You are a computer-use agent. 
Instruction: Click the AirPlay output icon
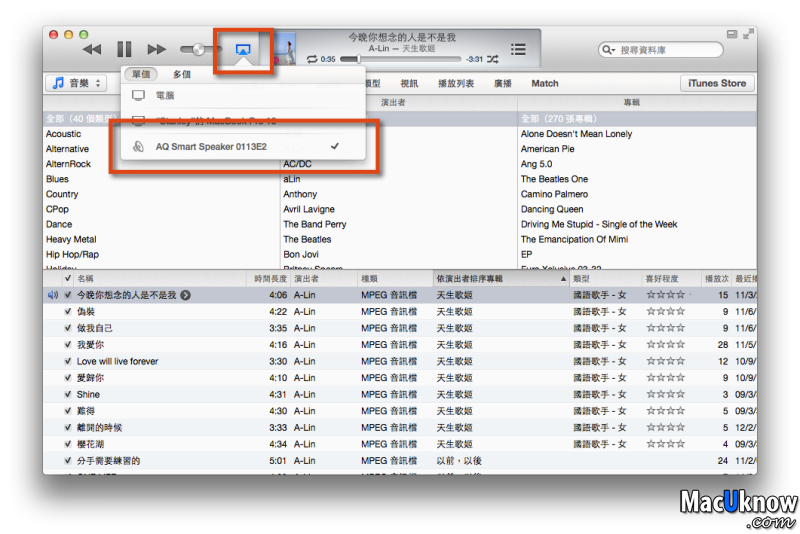click(x=243, y=49)
